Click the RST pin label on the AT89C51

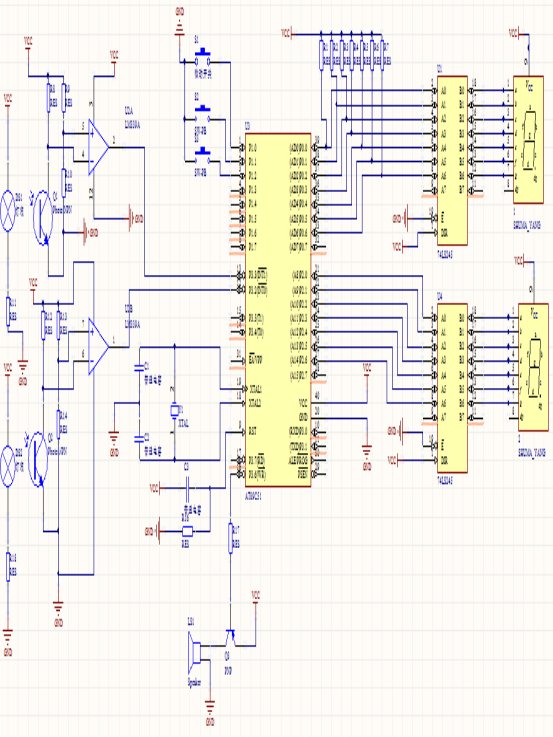[x=252, y=431]
